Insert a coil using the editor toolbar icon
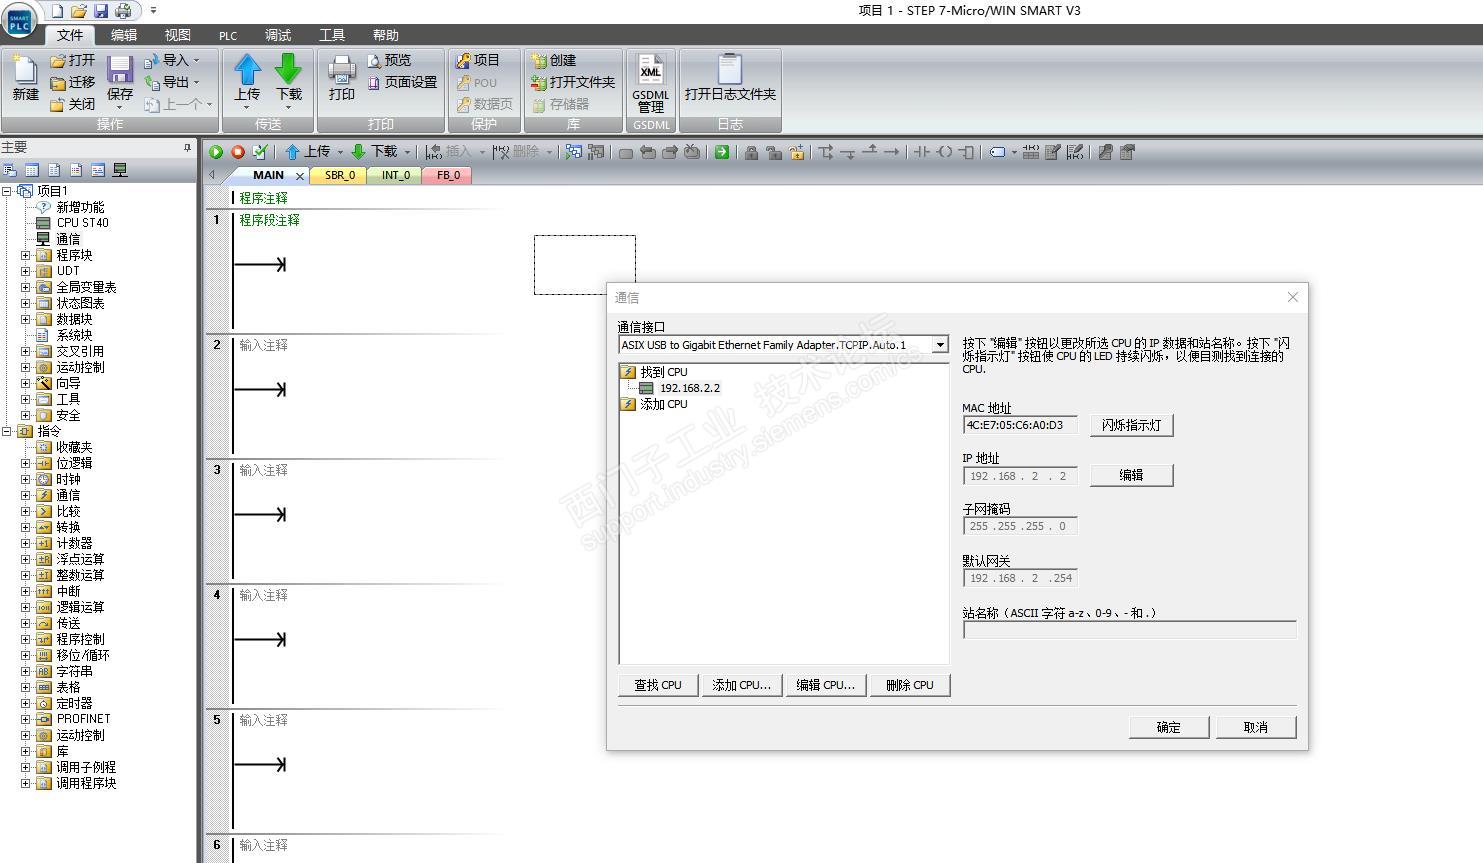1483x863 pixels. pos(944,152)
